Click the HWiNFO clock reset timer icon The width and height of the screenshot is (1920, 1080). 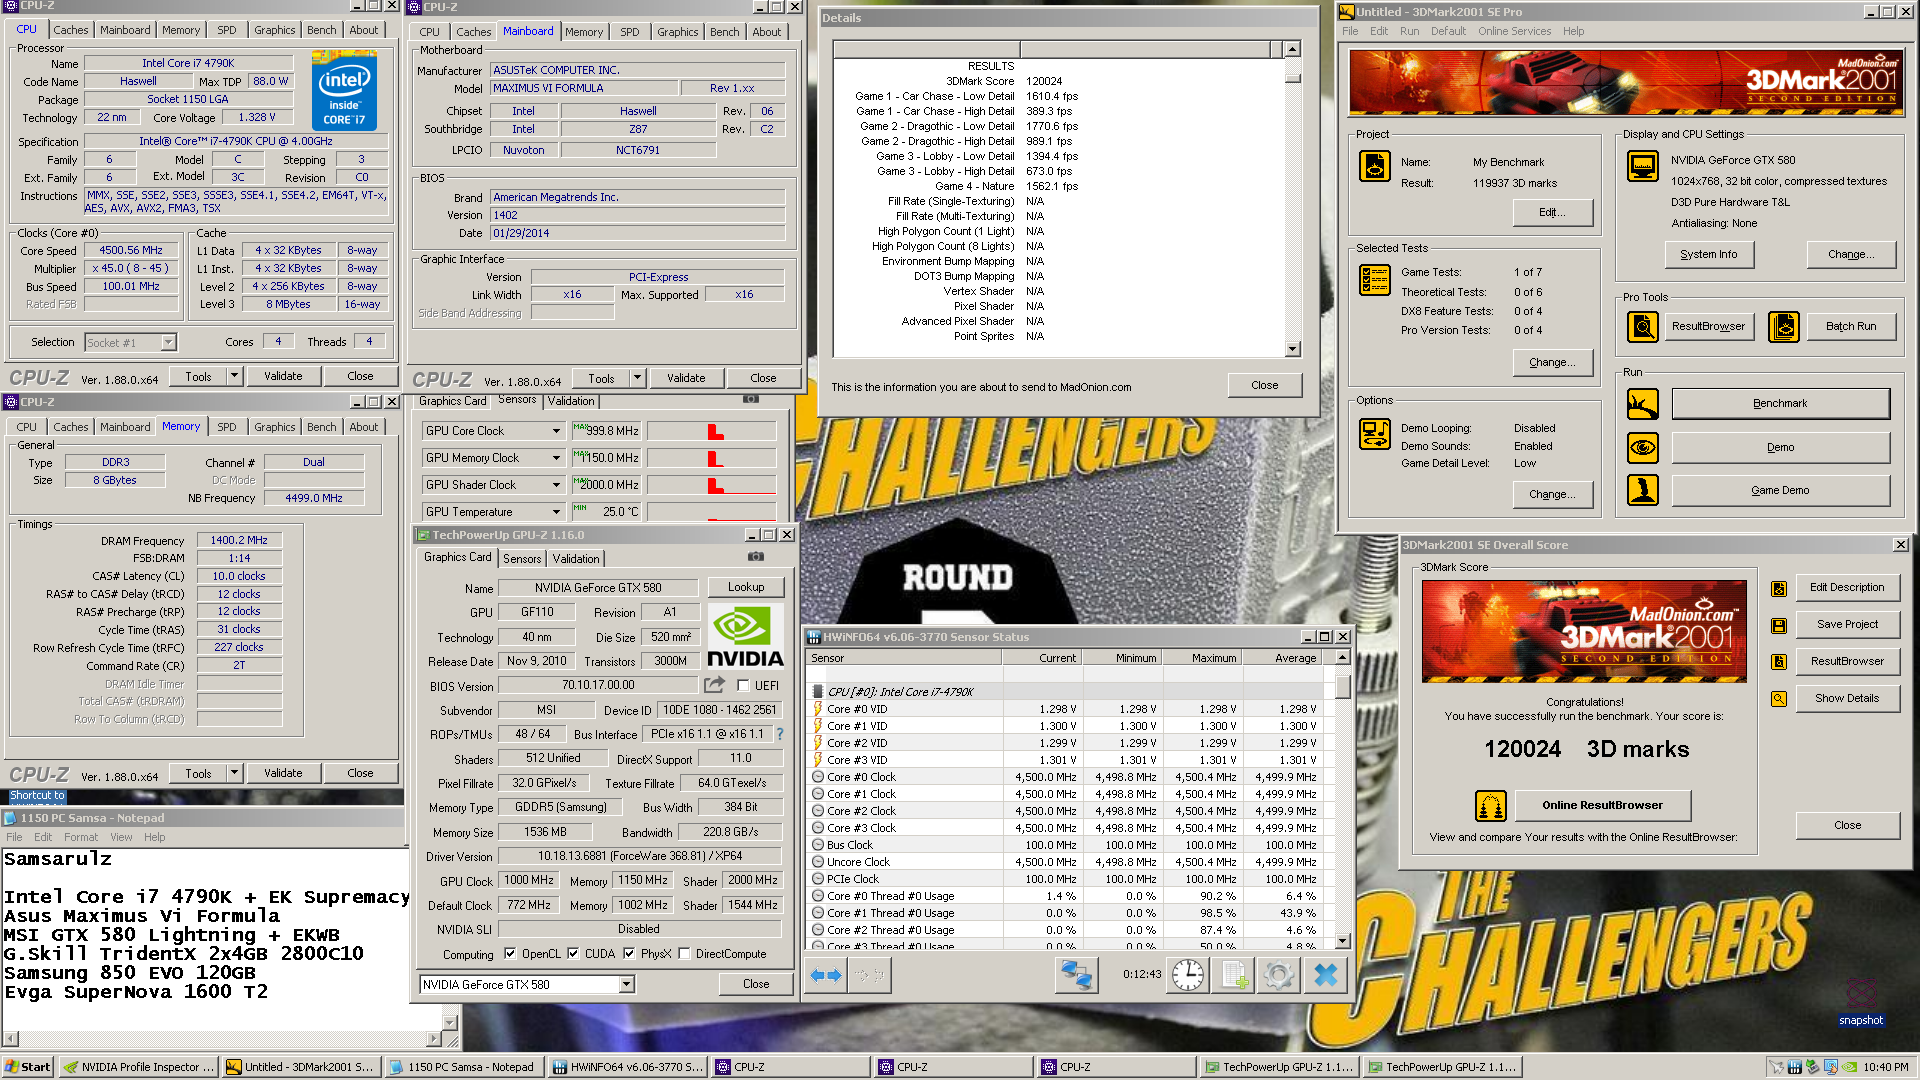[x=1188, y=975]
